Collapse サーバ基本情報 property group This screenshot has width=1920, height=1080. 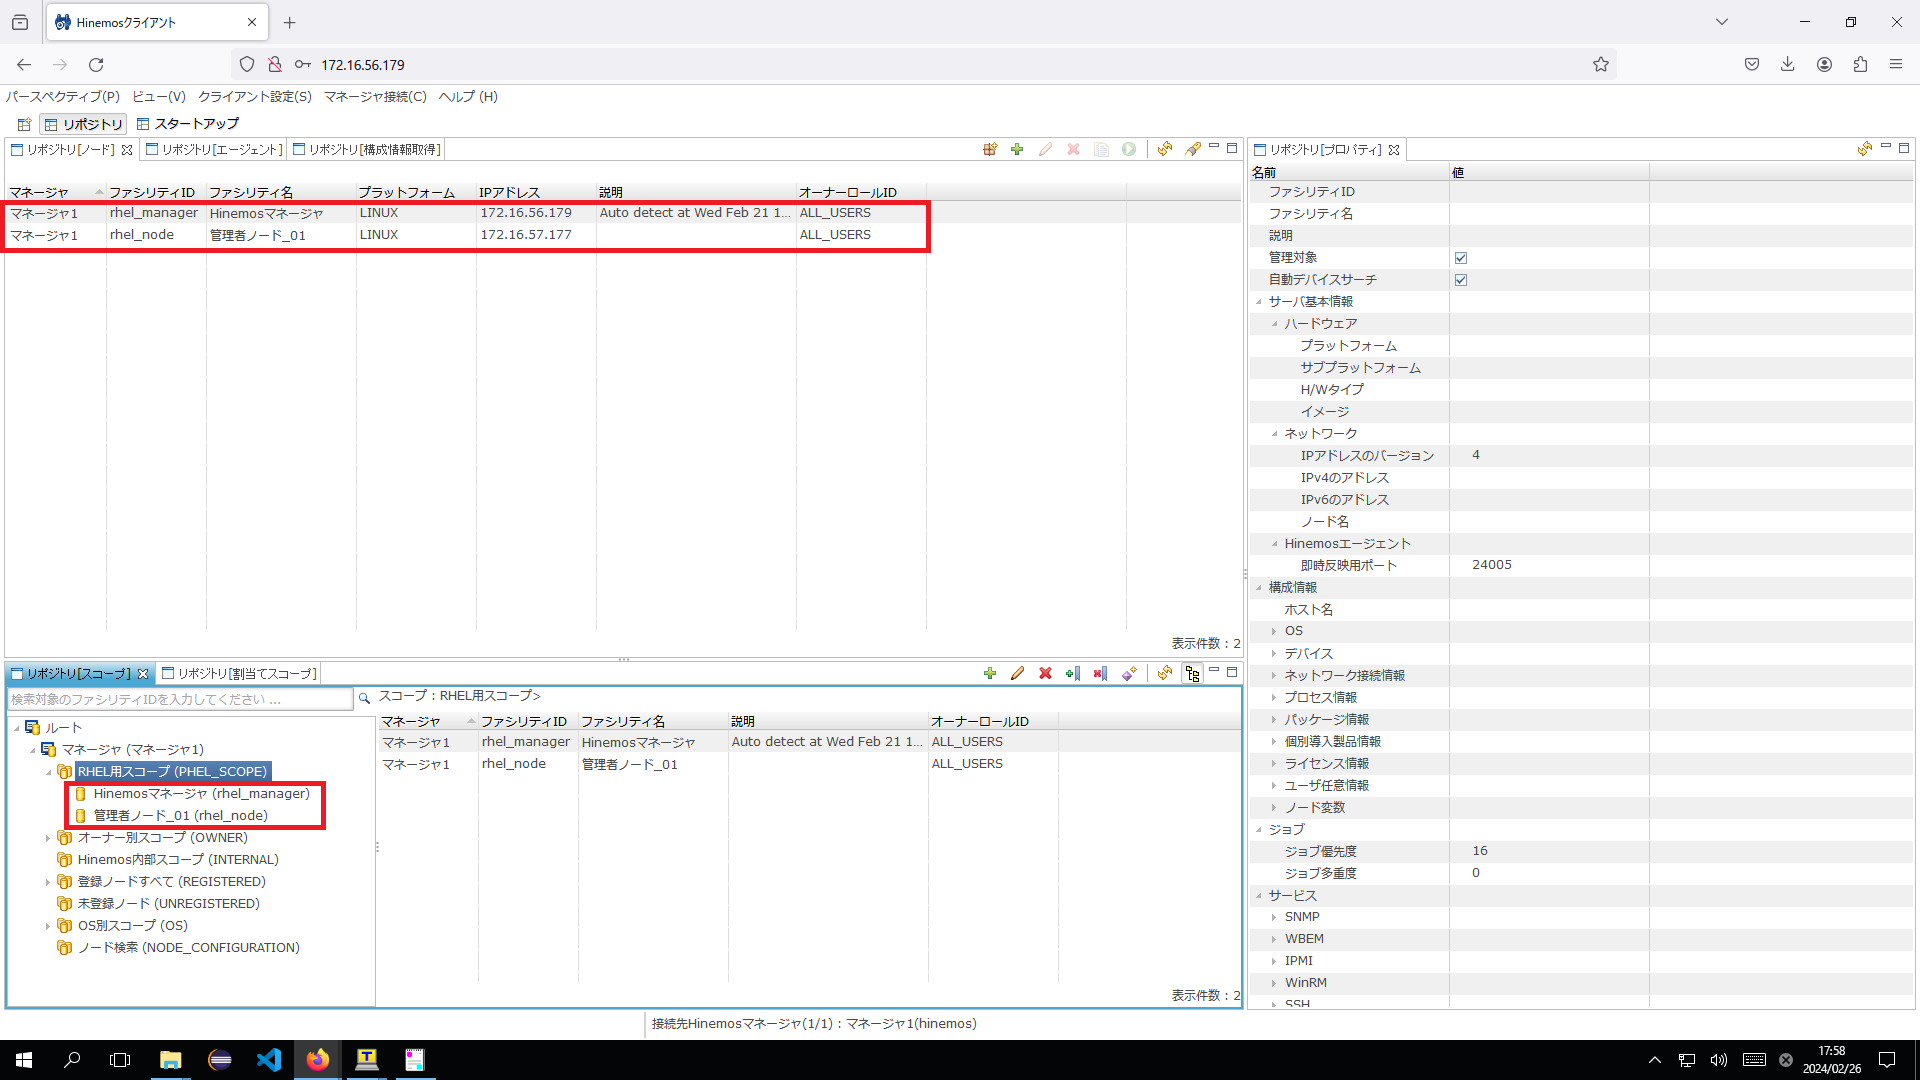click(1259, 302)
